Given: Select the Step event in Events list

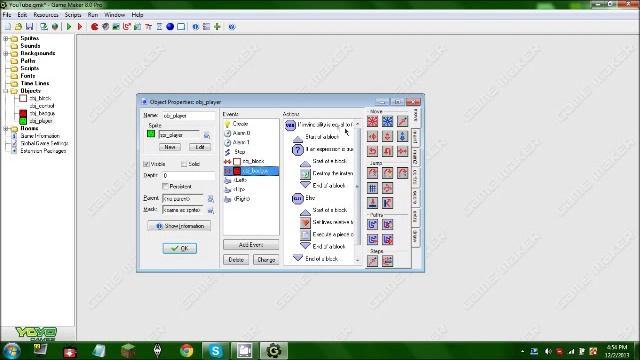Looking at the screenshot, I should [251, 152].
